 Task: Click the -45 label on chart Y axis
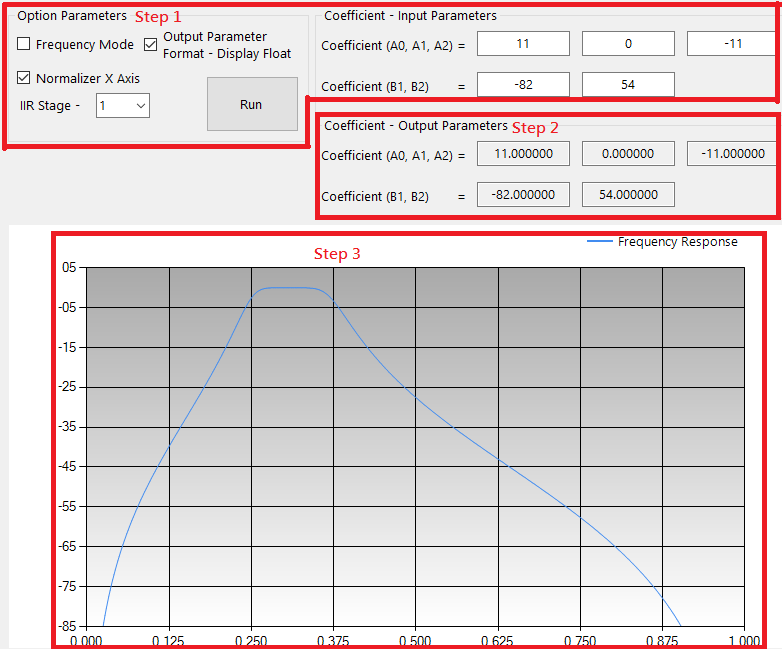(68, 467)
